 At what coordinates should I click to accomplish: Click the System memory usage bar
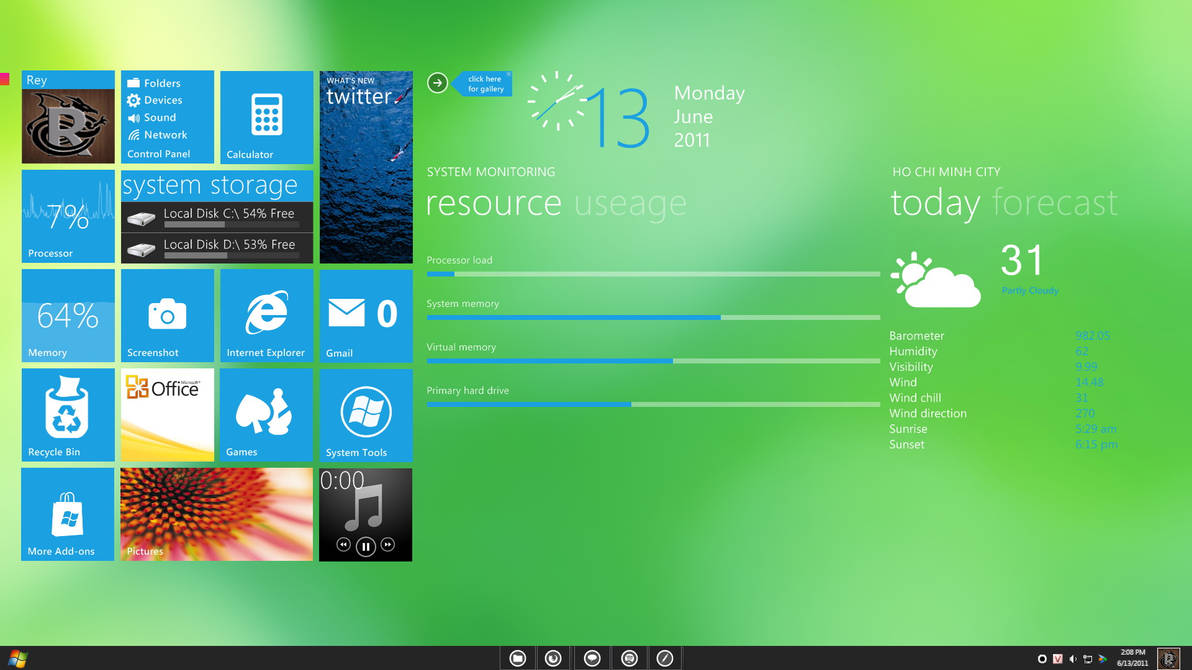pos(653,317)
